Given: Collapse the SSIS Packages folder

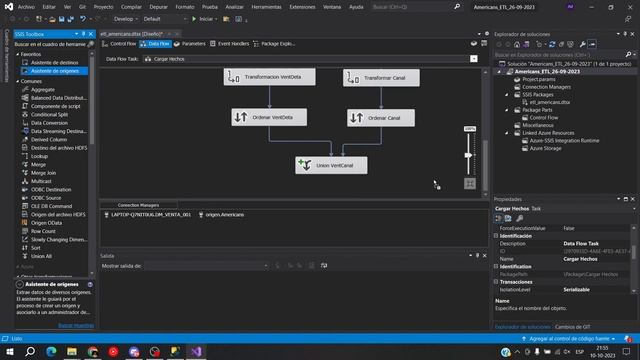Looking at the screenshot, I should click(x=507, y=95).
